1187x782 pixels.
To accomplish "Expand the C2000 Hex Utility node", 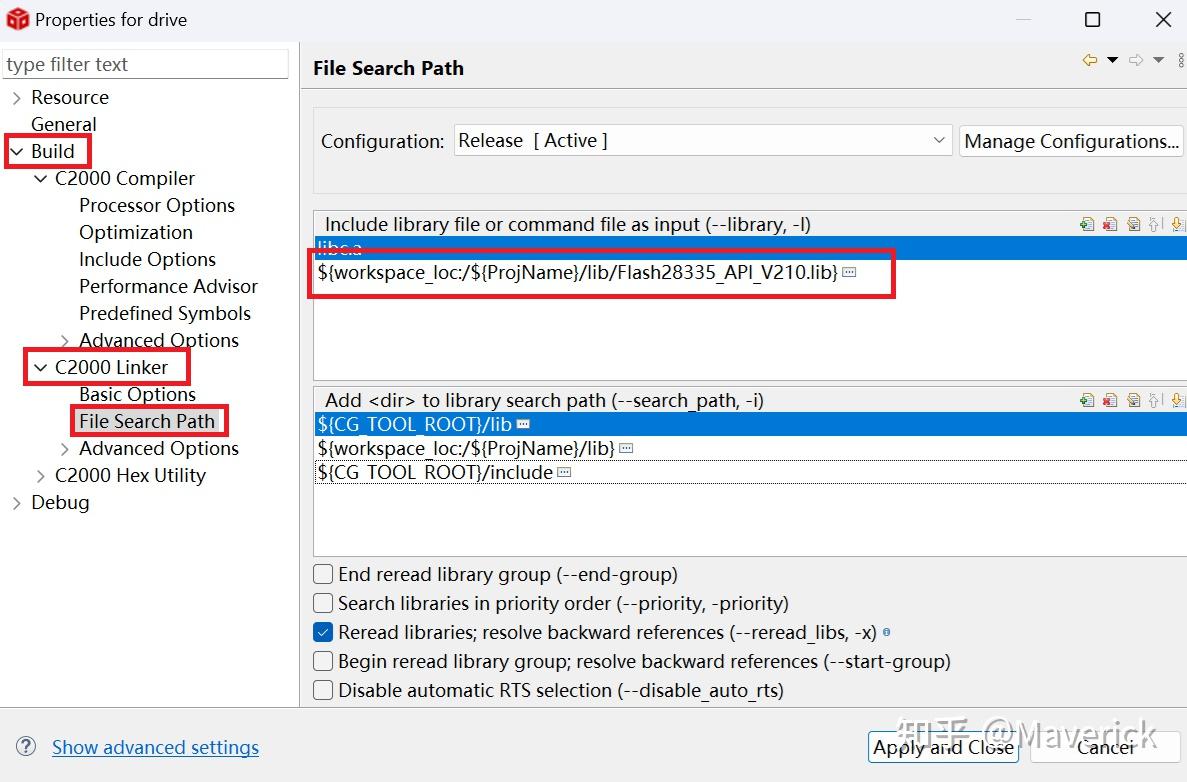I will click(x=41, y=476).
